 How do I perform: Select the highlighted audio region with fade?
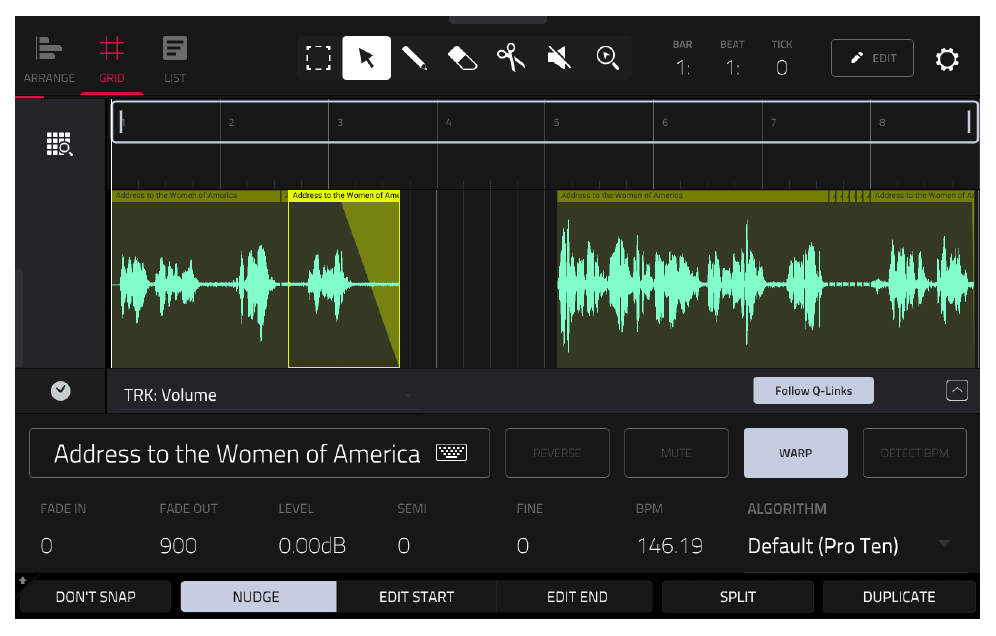pos(344,280)
